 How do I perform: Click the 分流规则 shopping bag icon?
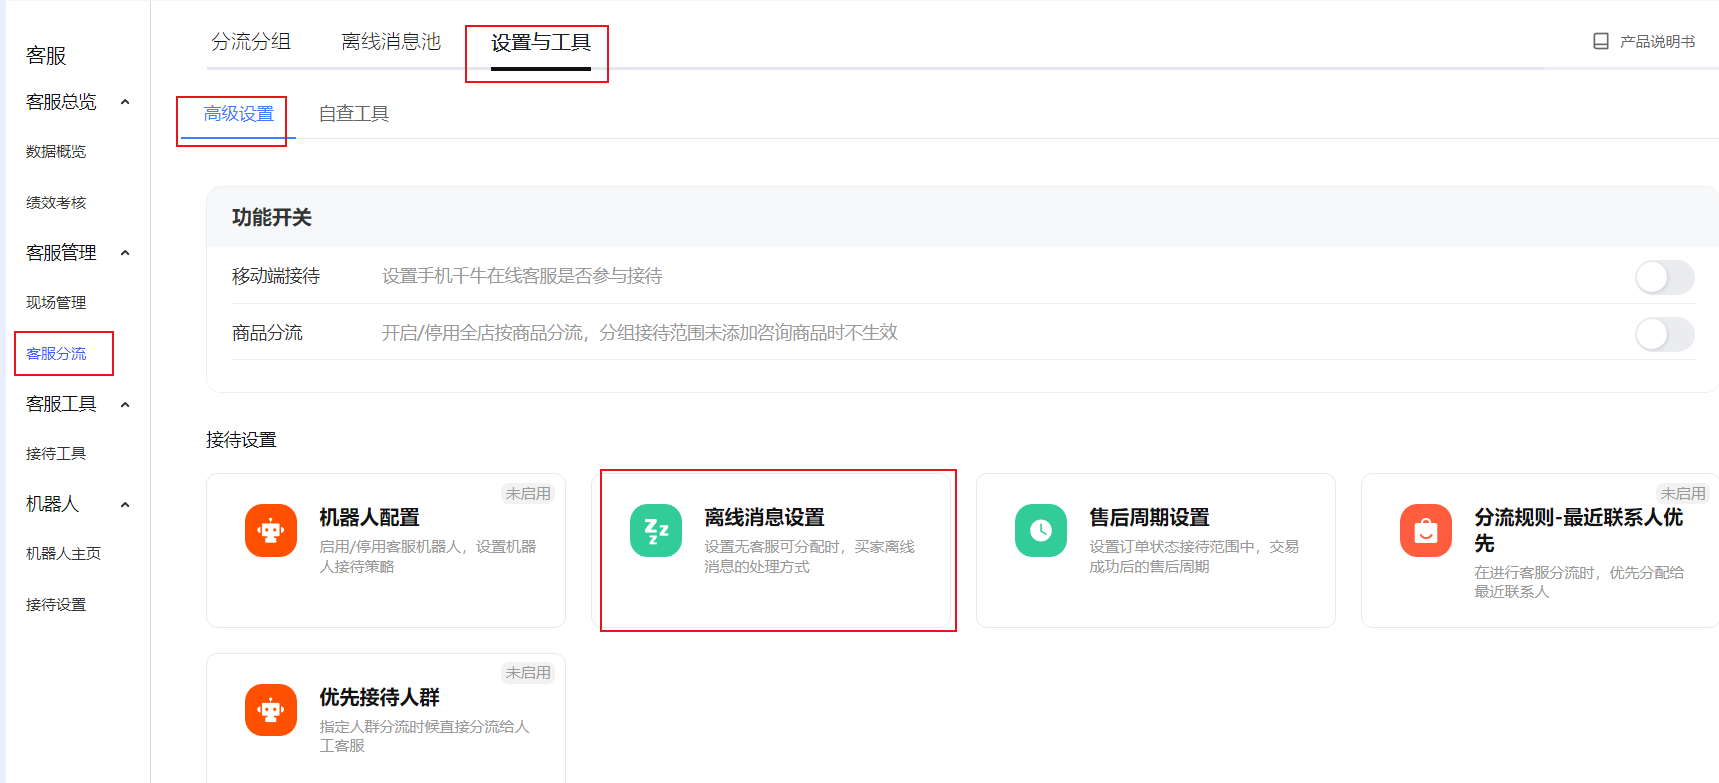click(x=1426, y=530)
